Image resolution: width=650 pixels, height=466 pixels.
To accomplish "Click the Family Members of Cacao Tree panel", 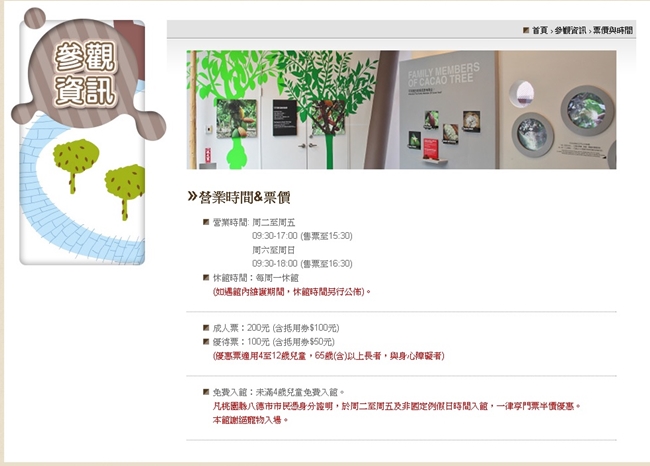I will click(447, 110).
